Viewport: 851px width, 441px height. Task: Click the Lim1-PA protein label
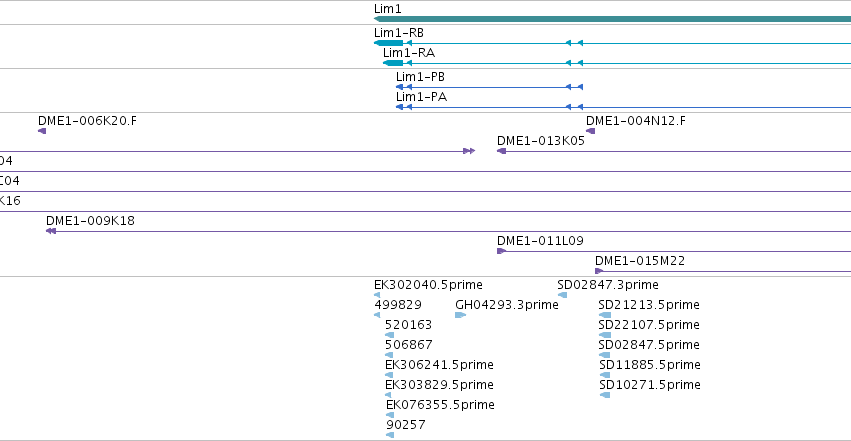422,97
